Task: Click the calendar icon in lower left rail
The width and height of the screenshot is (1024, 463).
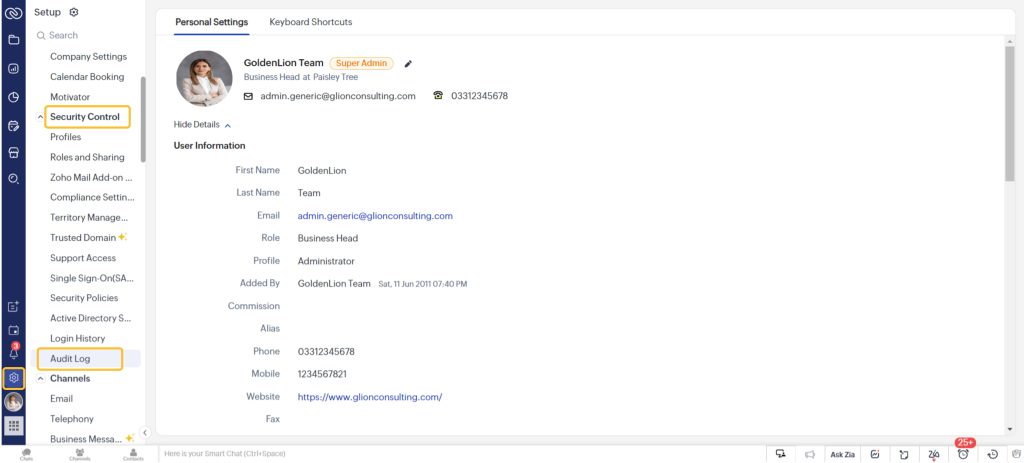Action: click(13, 330)
